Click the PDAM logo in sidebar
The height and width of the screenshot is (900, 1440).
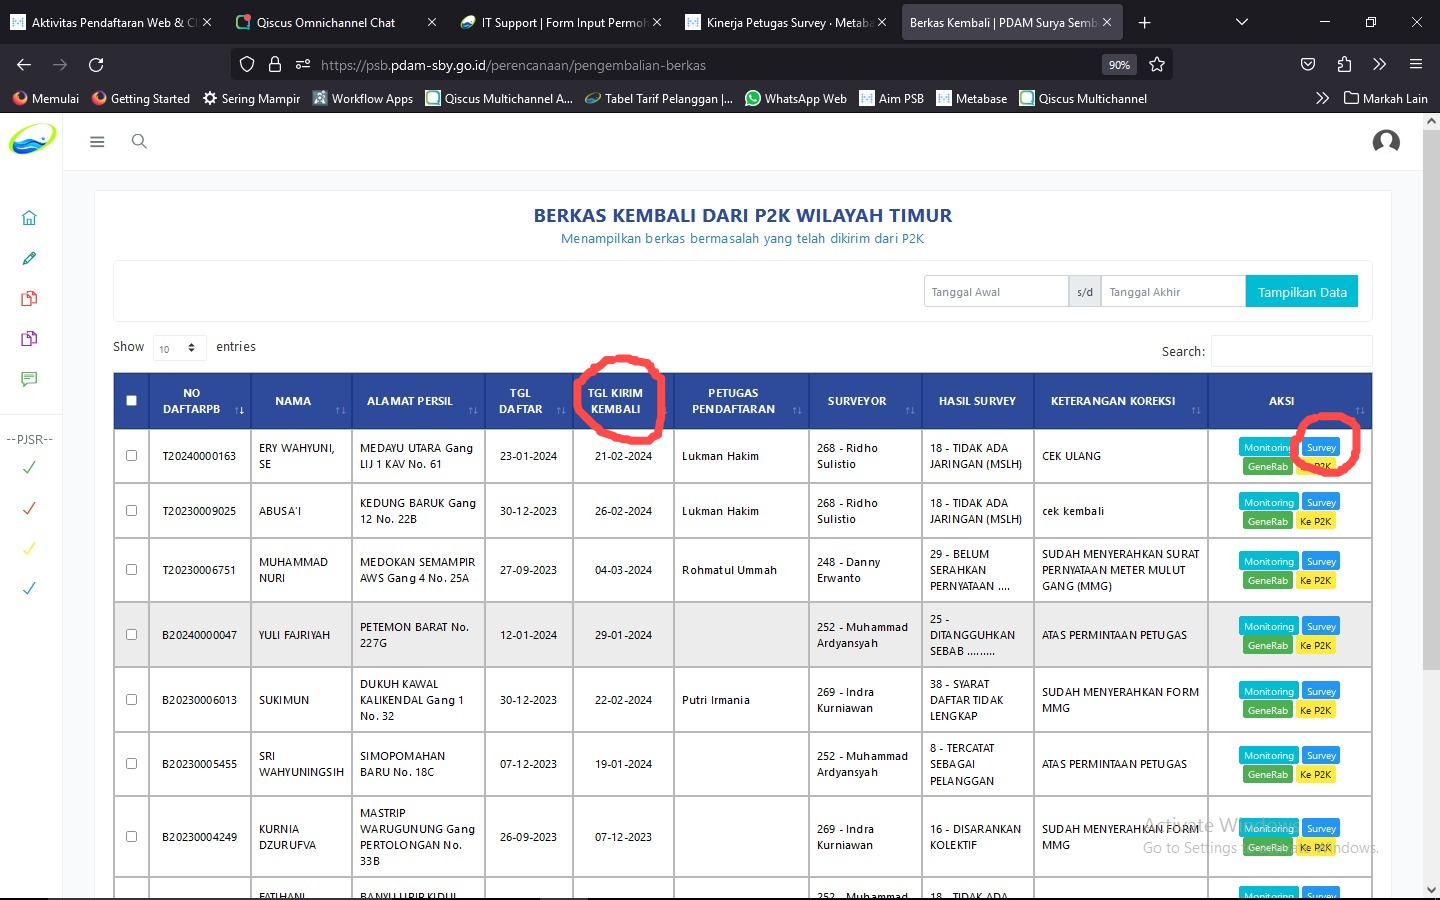tap(32, 138)
